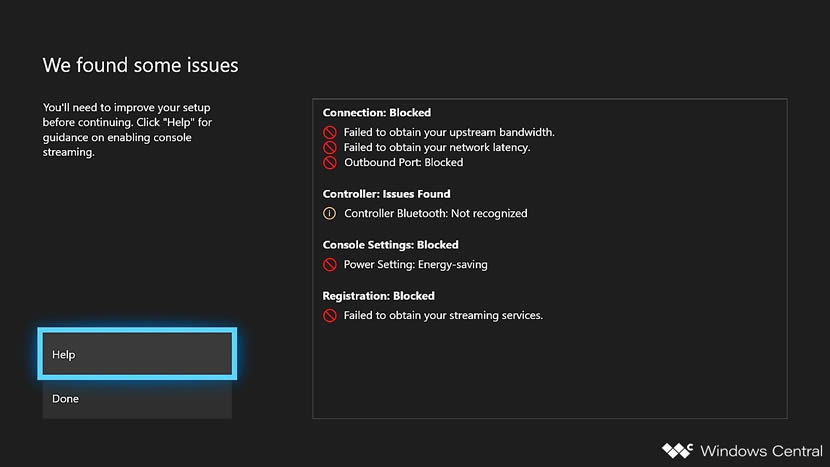The height and width of the screenshot is (467, 830).
Task: Click blocked icon beside streaming services failure
Action: point(330,315)
